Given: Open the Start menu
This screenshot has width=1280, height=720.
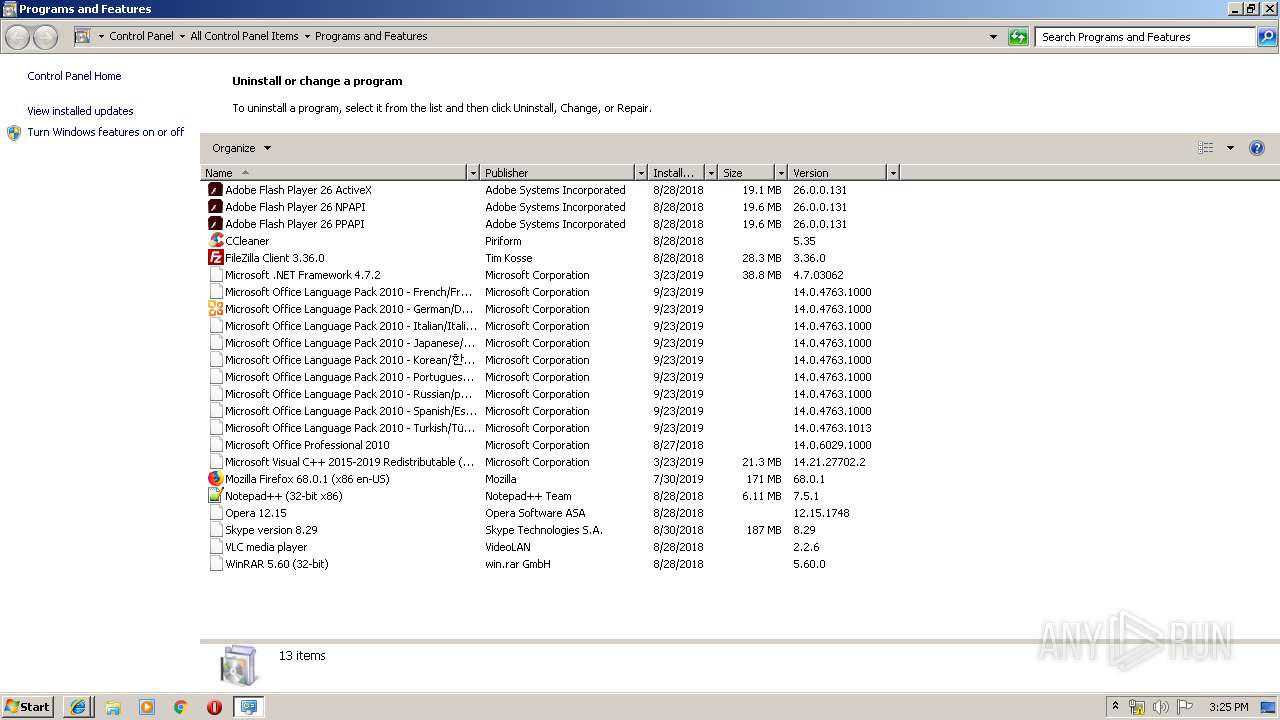Looking at the screenshot, I should pos(28,707).
